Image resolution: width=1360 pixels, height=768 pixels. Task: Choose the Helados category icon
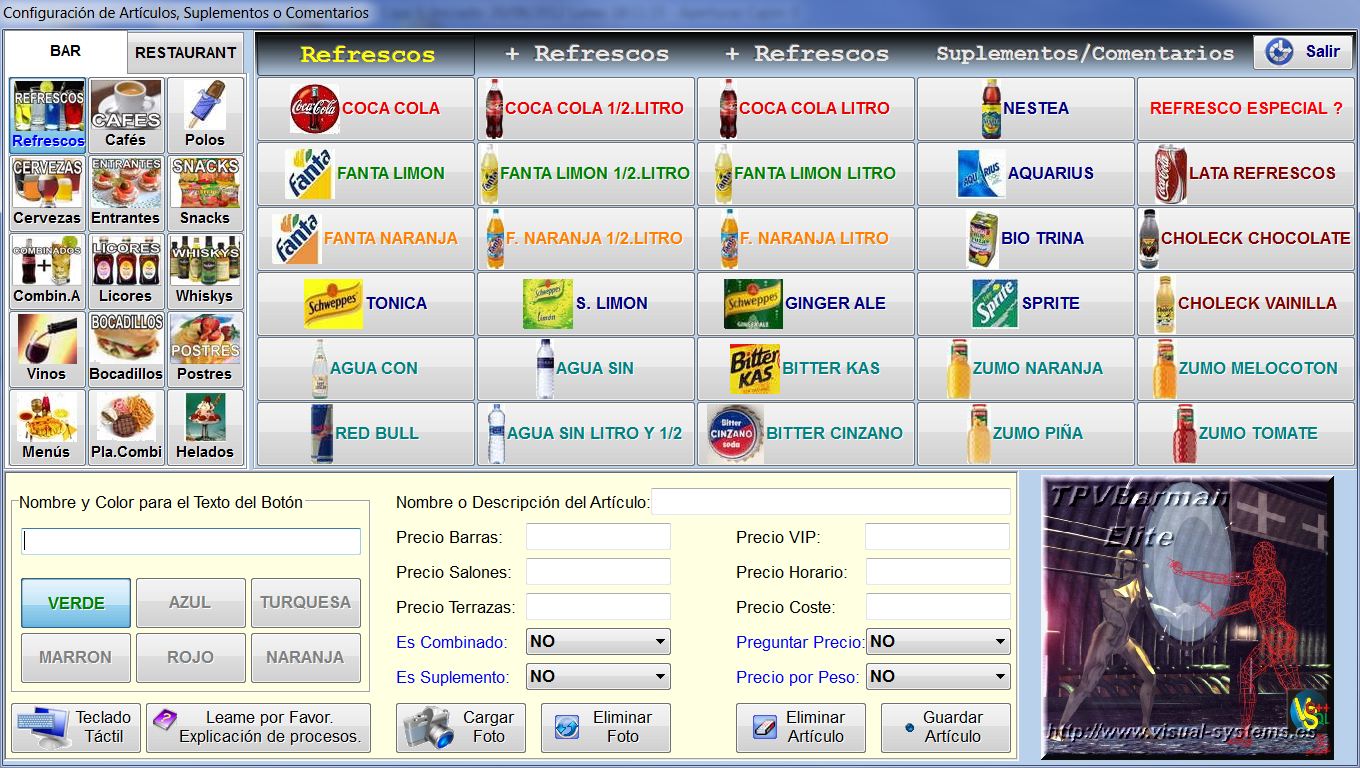click(204, 426)
